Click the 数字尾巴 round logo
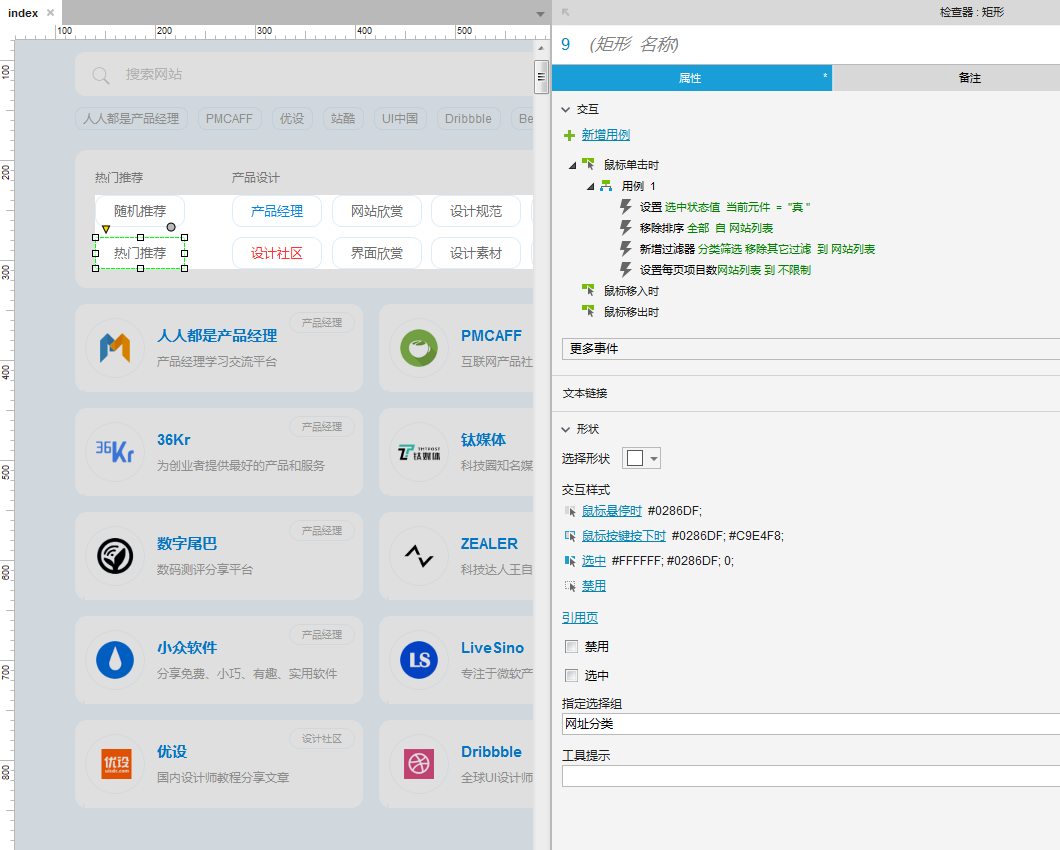This screenshot has height=850, width=1060. point(115,556)
